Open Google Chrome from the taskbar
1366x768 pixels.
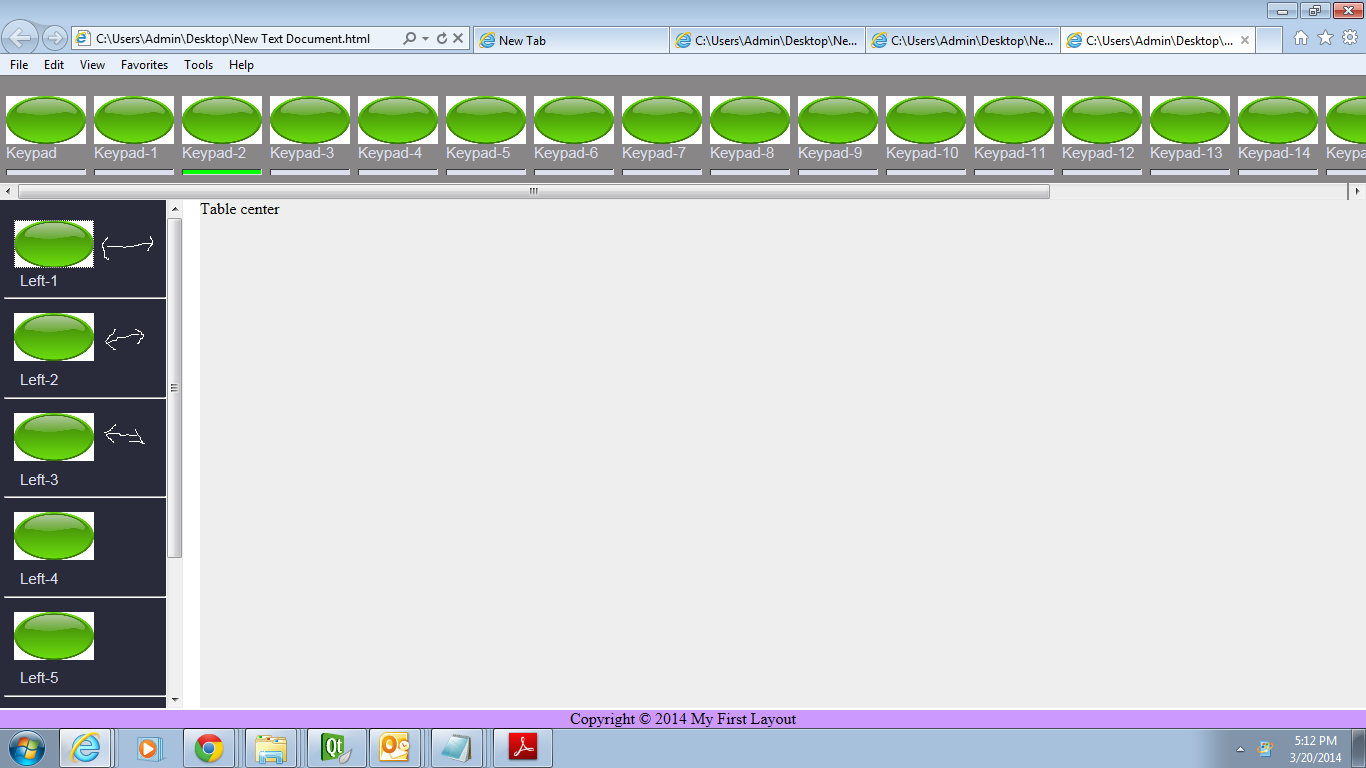208,748
